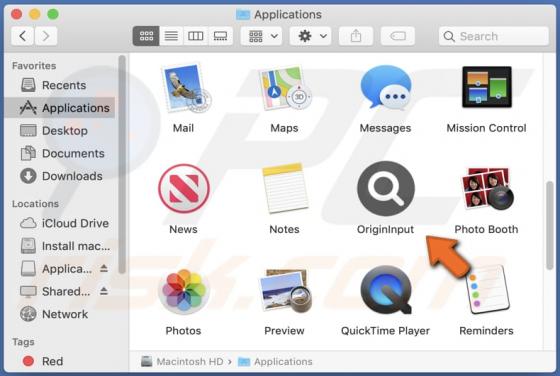Open the gear action menu dropdown

click(311, 36)
